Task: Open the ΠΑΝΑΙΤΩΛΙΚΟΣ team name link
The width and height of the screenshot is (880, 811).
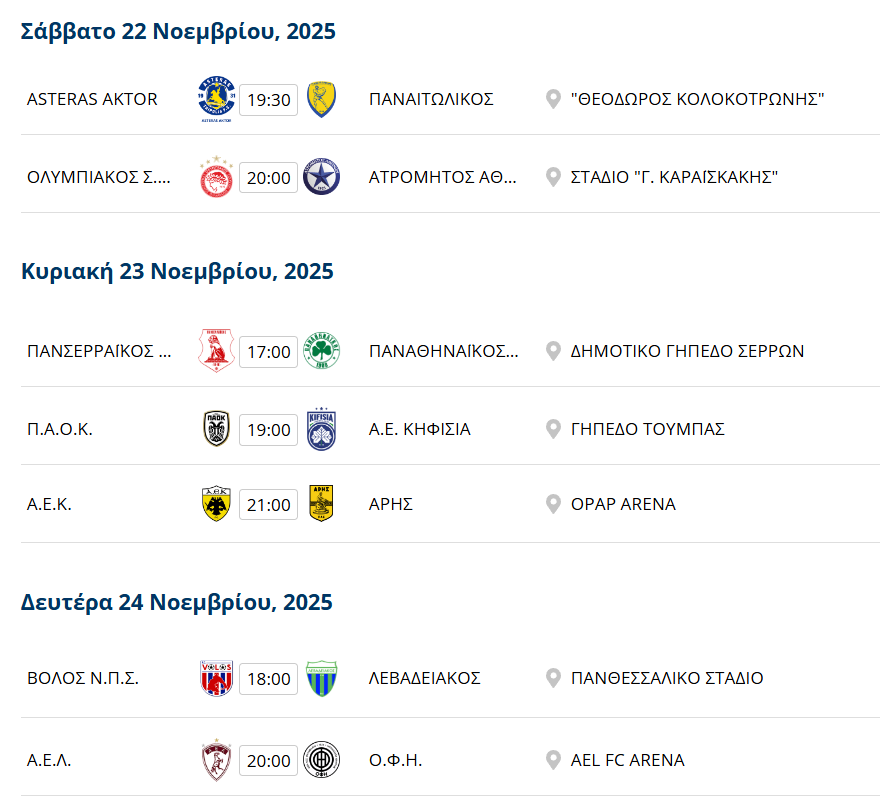Action: pyautogui.click(x=431, y=99)
